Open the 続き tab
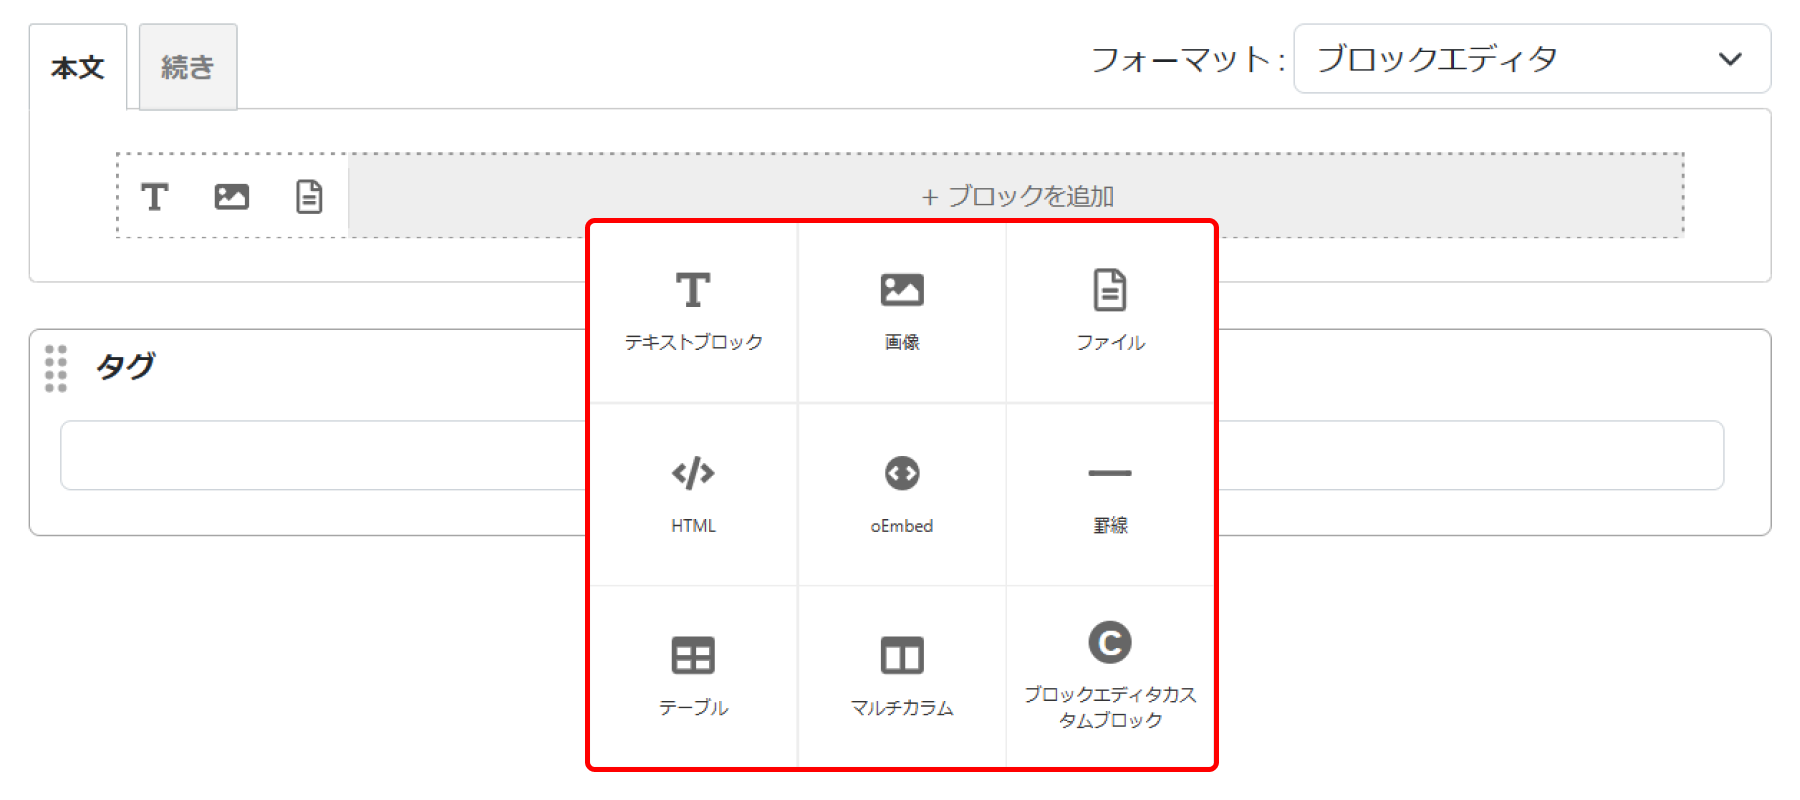The image size is (1800, 800). tap(188, 68)
